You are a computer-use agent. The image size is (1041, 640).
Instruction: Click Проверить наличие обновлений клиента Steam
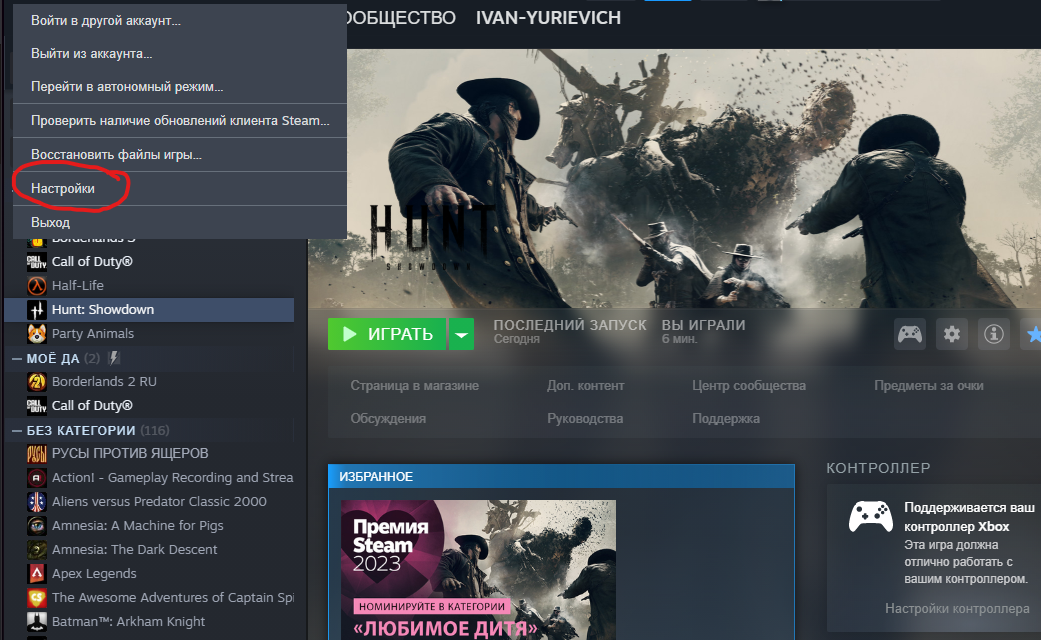click(179, 121)
